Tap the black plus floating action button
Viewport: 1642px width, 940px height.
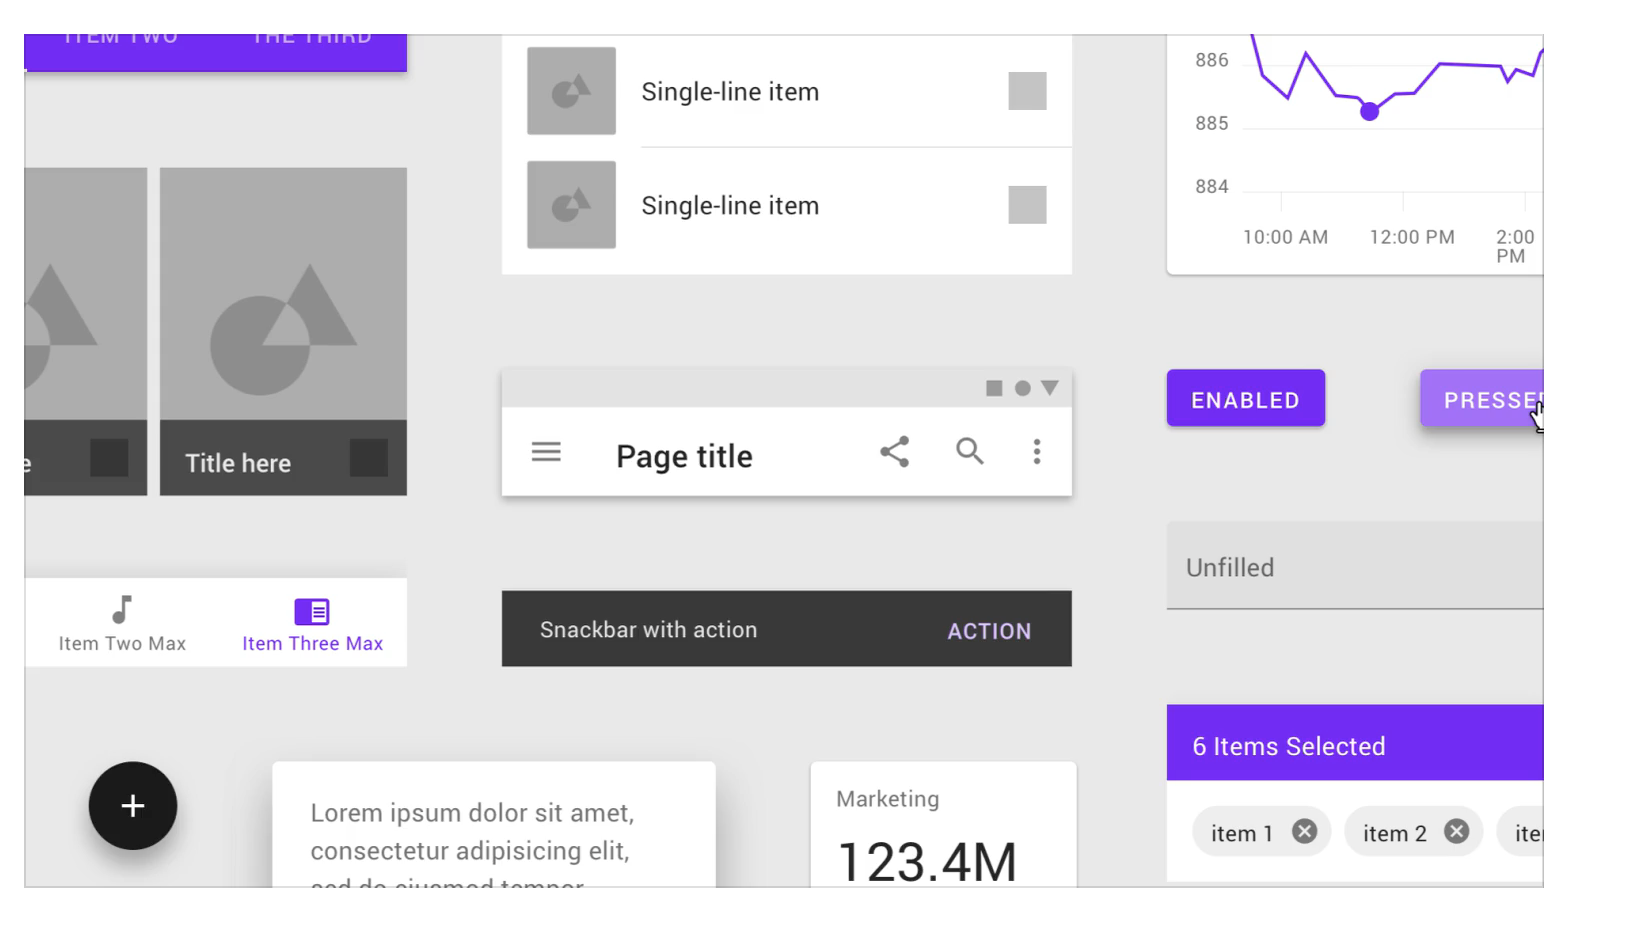(133, 806)
